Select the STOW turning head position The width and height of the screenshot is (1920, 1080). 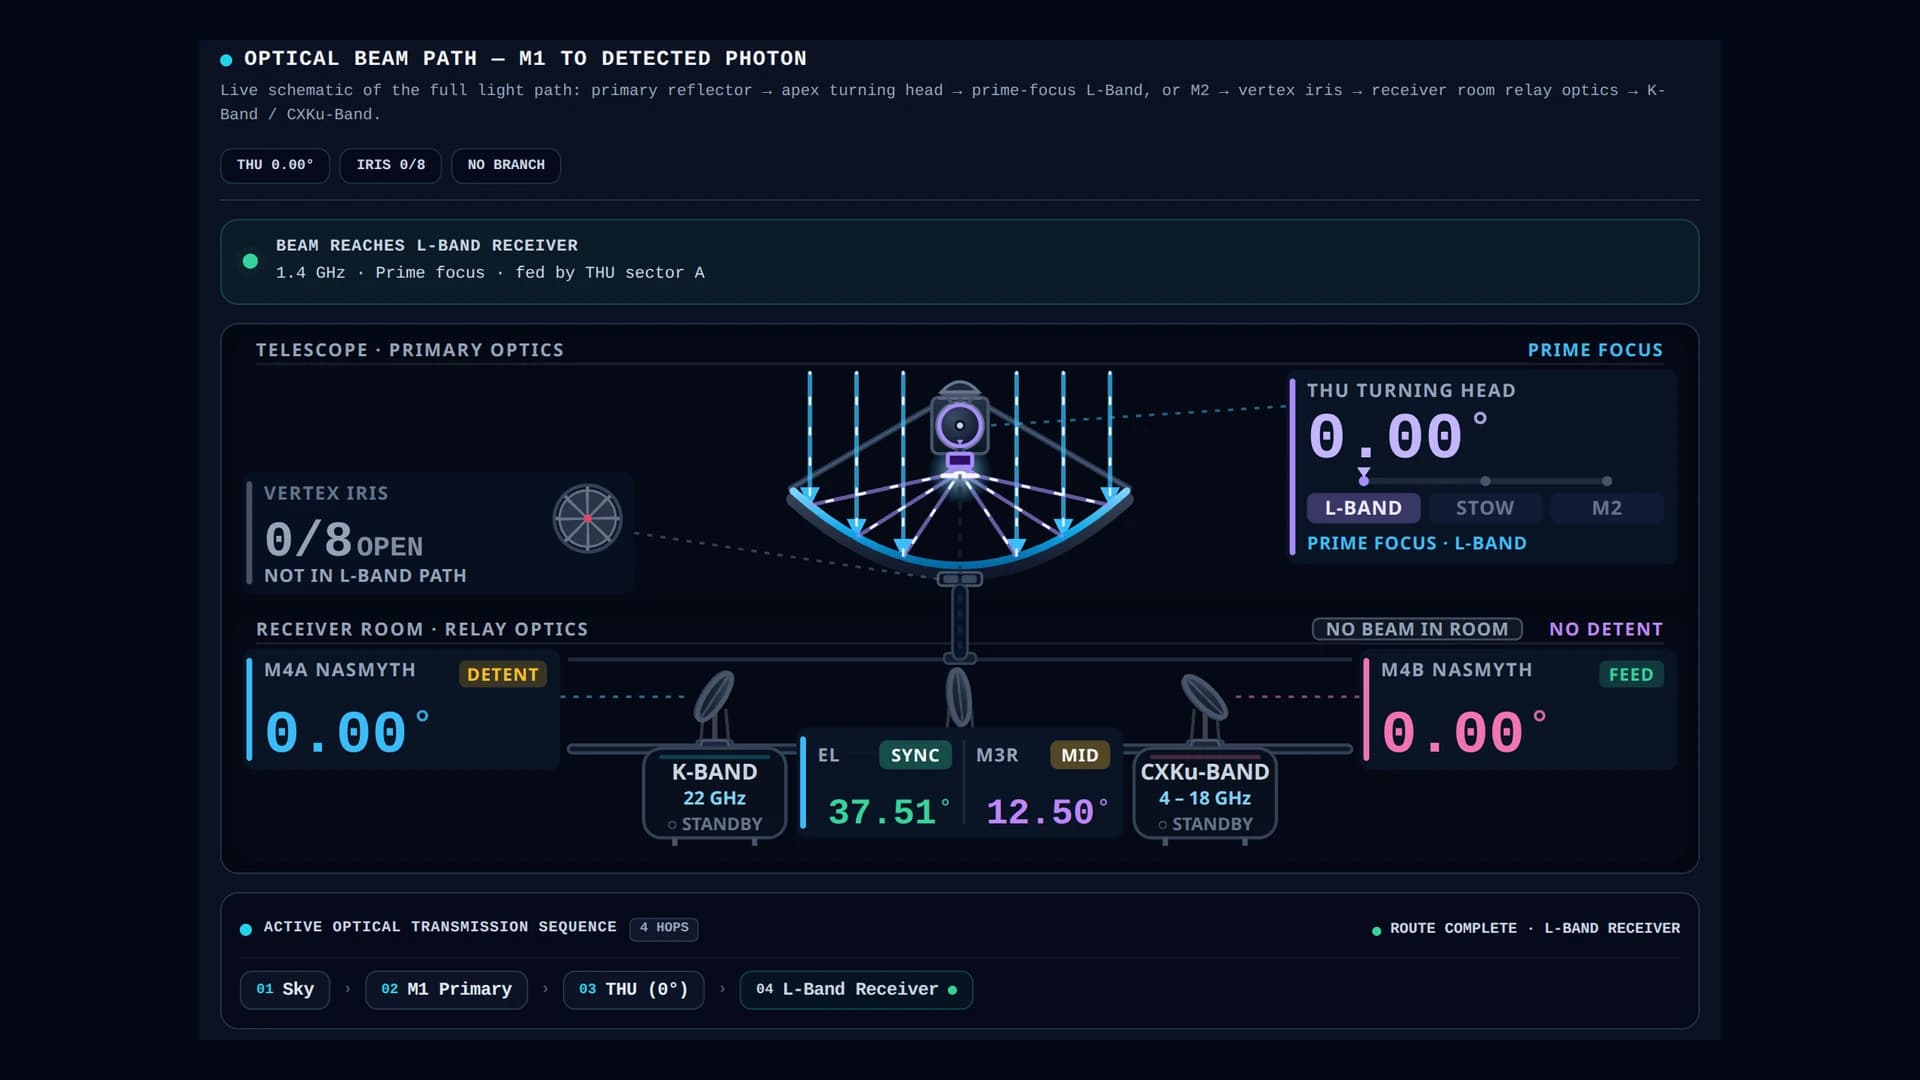pyautogui.click(x=1485, y=508)
